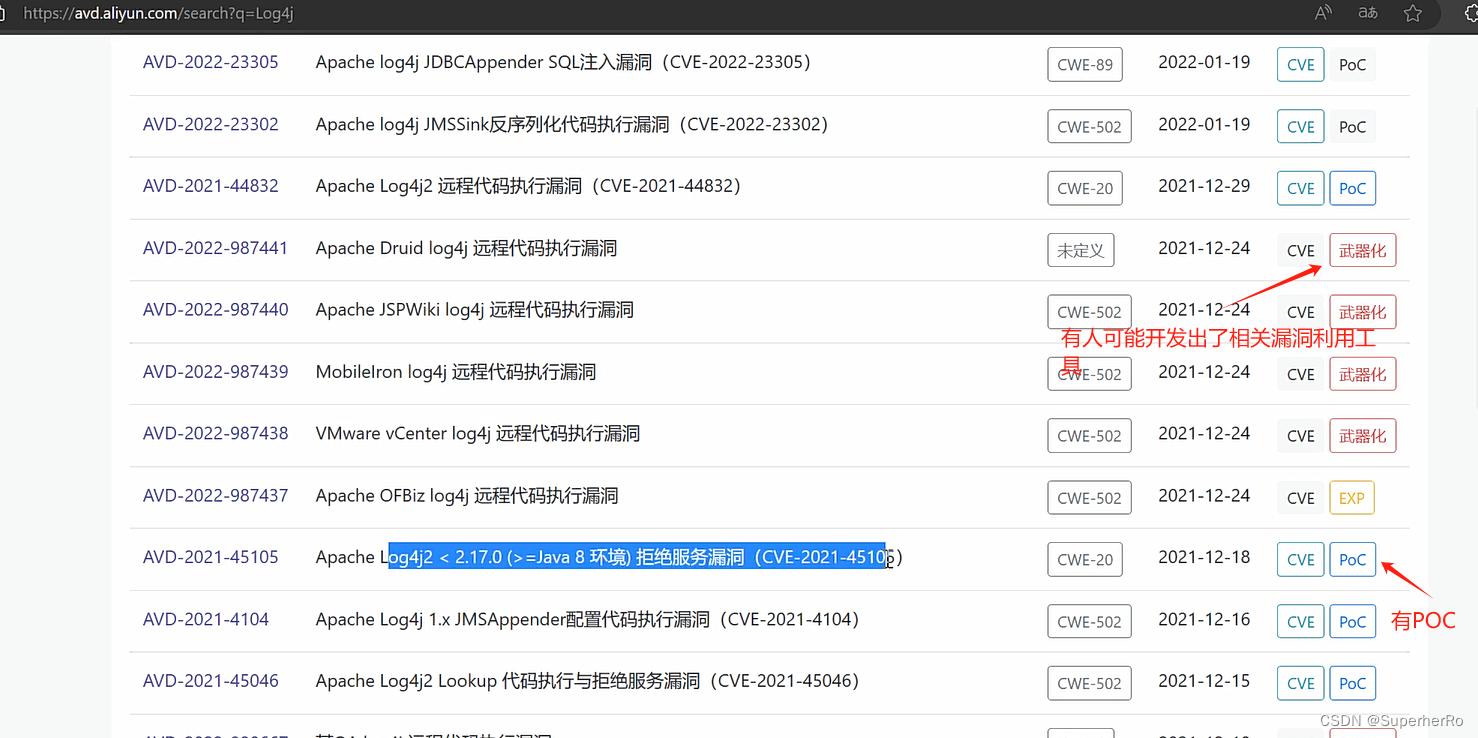Click CWE-89 tag for CVE-2022-23305

click(1085, 64)
